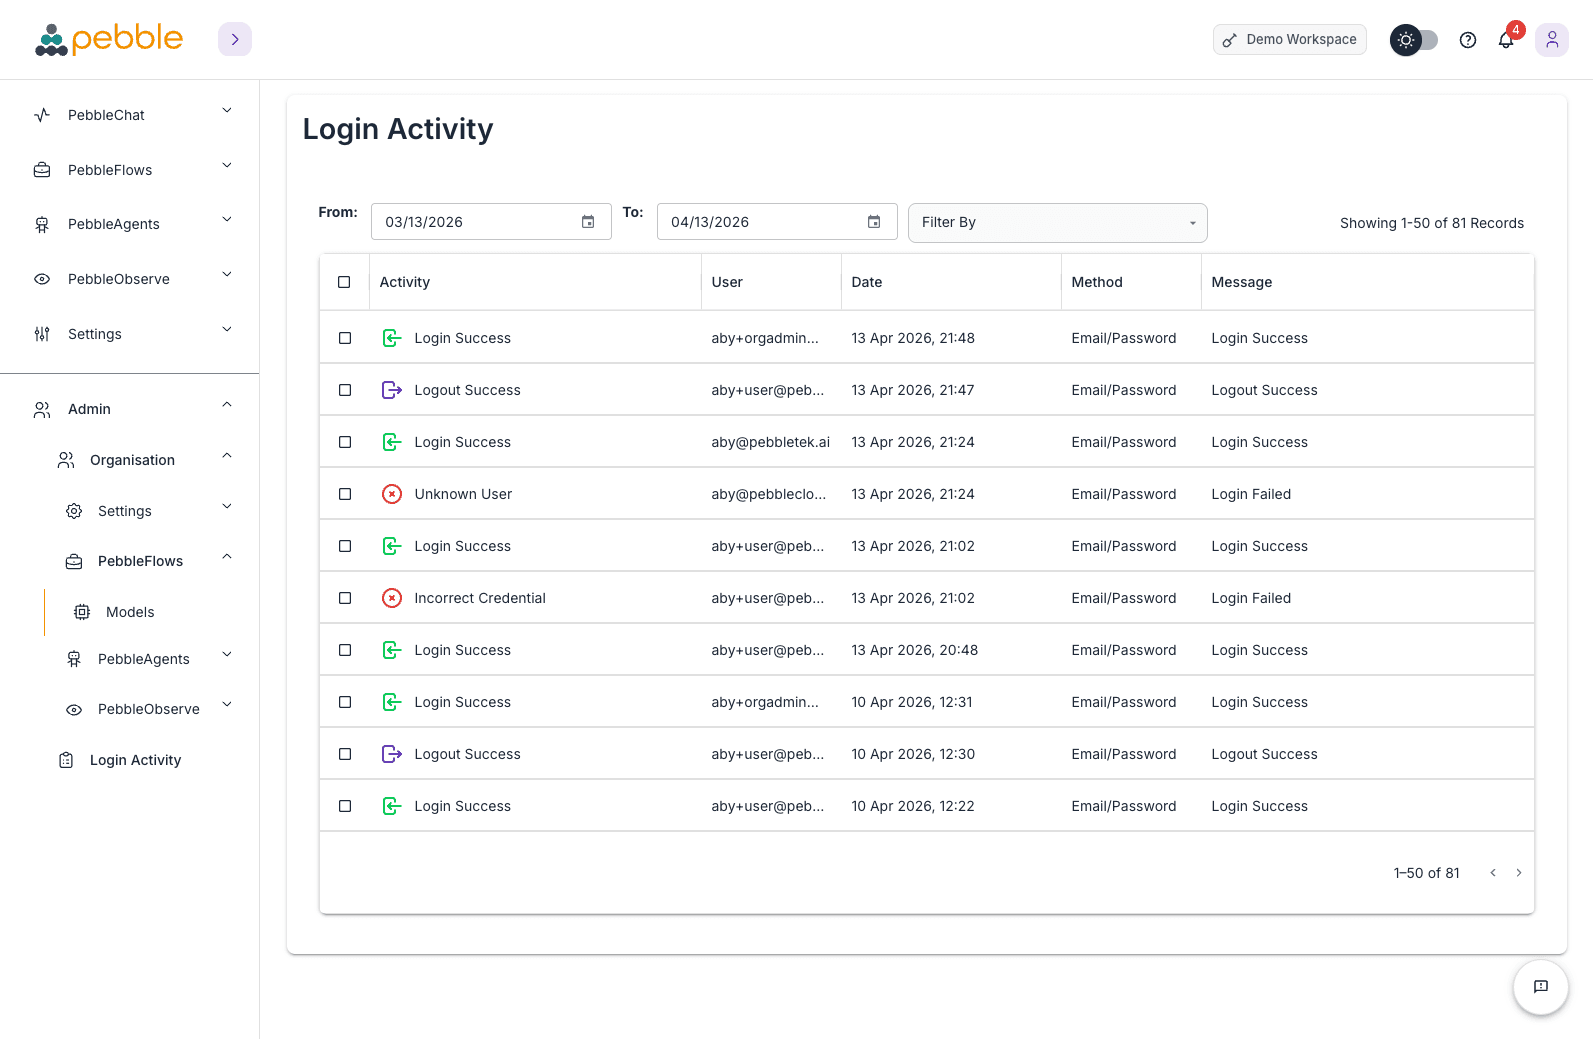The image size is (1593, 1039).
Task: Click the top PebbleObserve eye icon
Action: [x=42, y=279]
